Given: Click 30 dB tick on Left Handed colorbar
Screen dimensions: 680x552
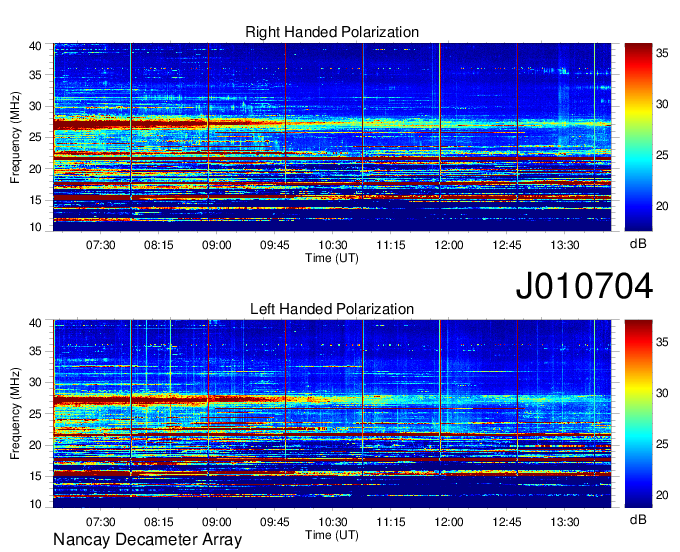Looking at the screenshot, I should point(662,393).
